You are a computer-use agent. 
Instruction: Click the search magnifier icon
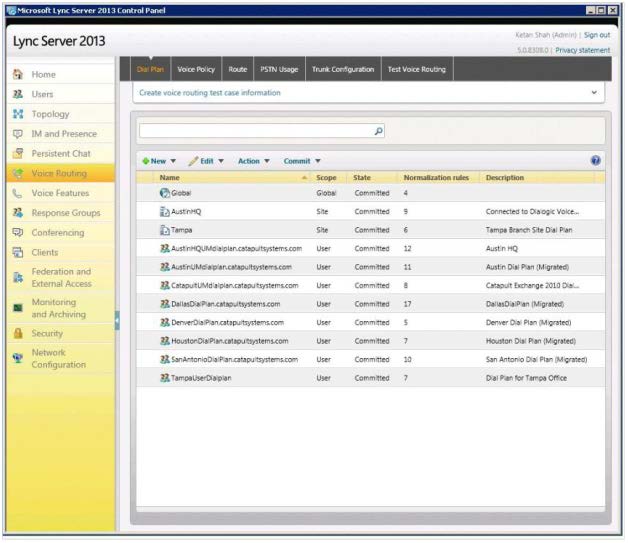click(x=378, y=131)
